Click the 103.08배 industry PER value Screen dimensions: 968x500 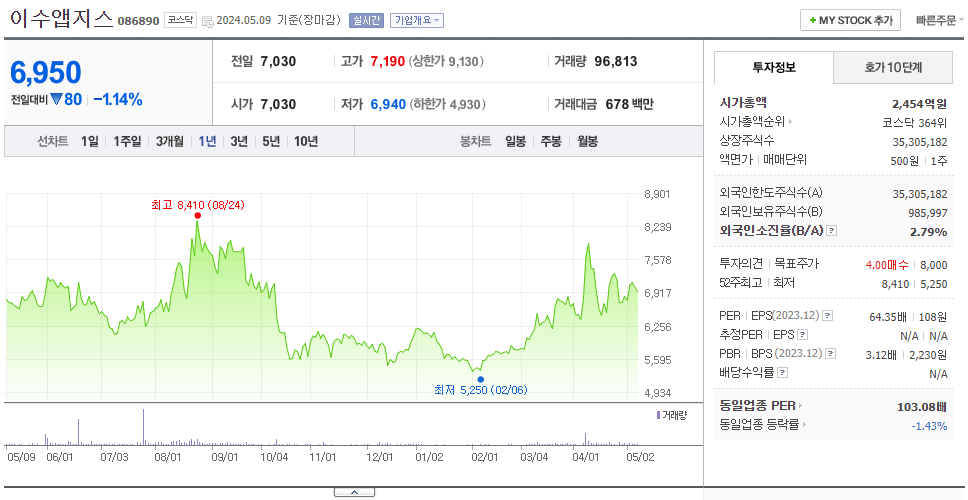coord(922,407)
